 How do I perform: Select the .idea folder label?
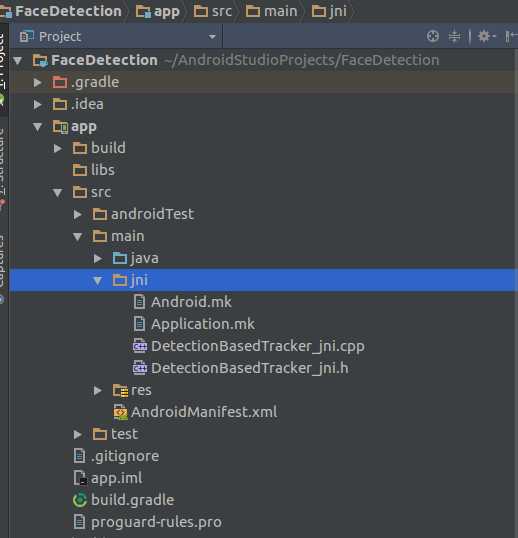[x=87, y=104]
